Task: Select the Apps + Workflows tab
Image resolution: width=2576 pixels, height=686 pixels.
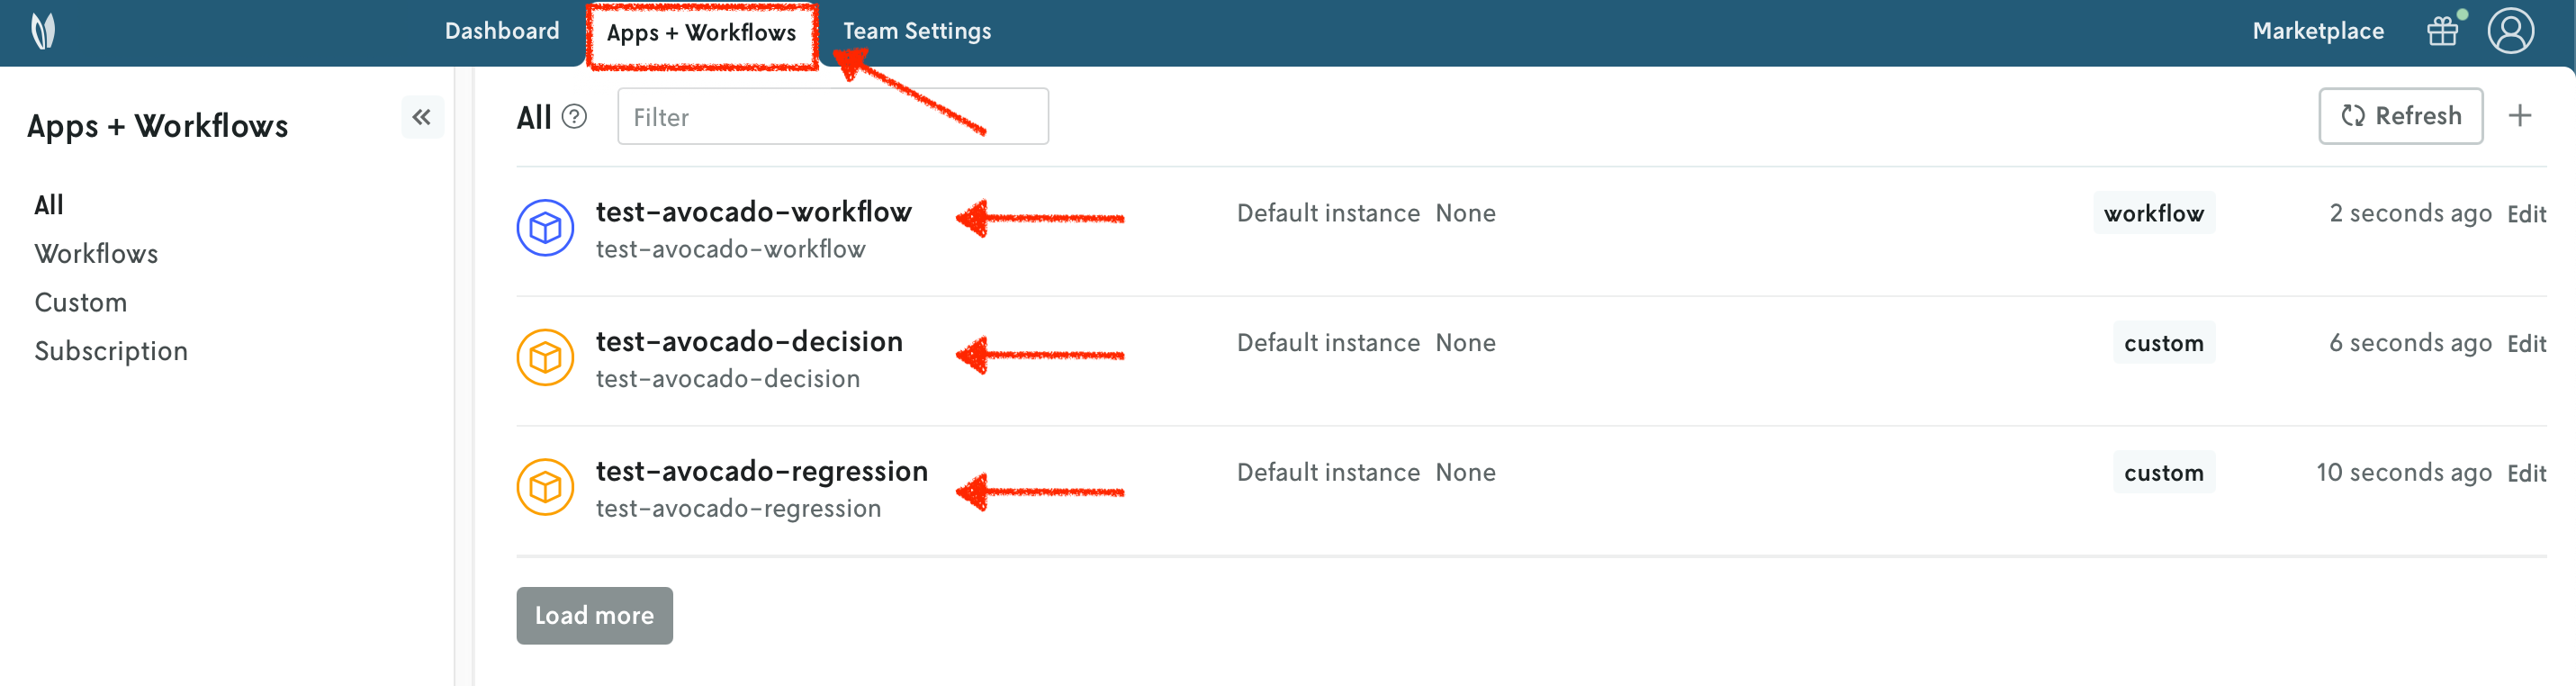Action: [701, 33]
